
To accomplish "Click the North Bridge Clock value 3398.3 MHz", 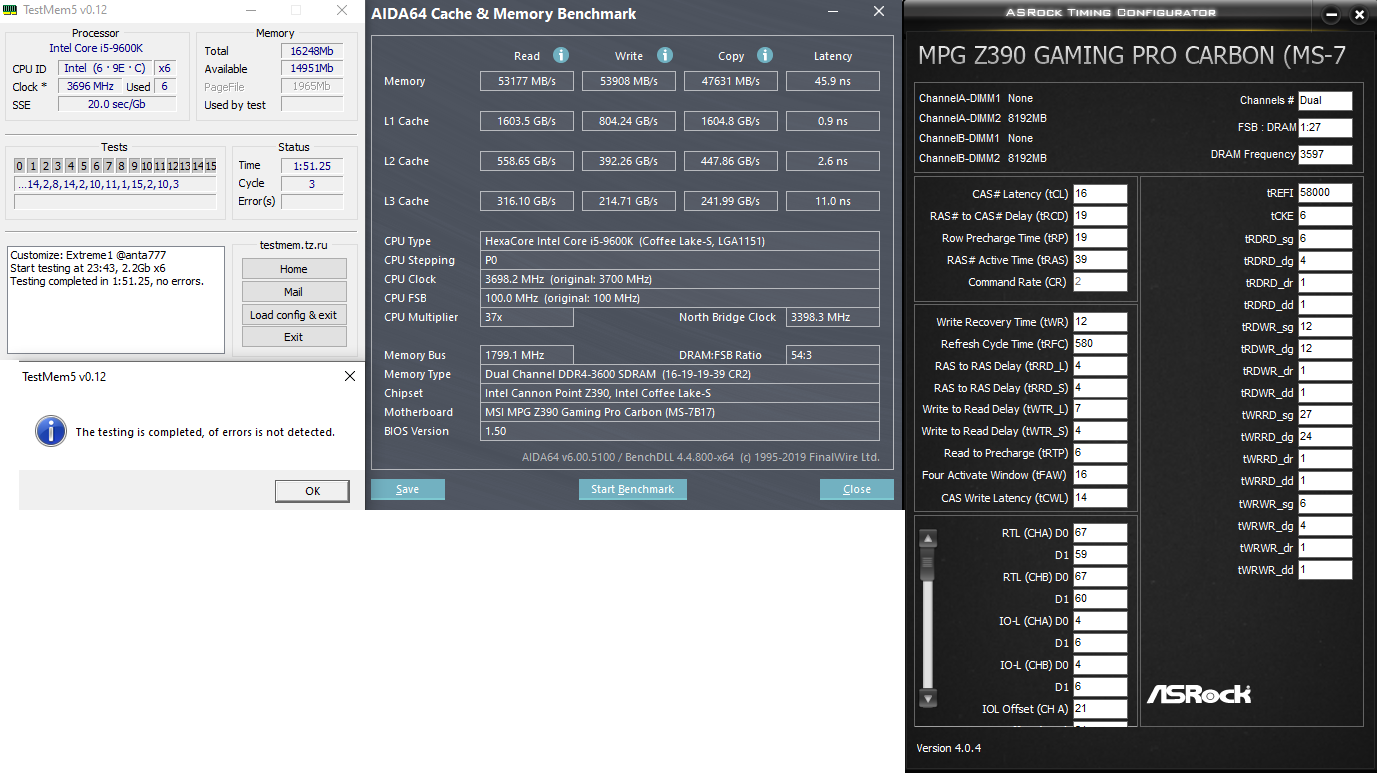I will tap(833, 317).
